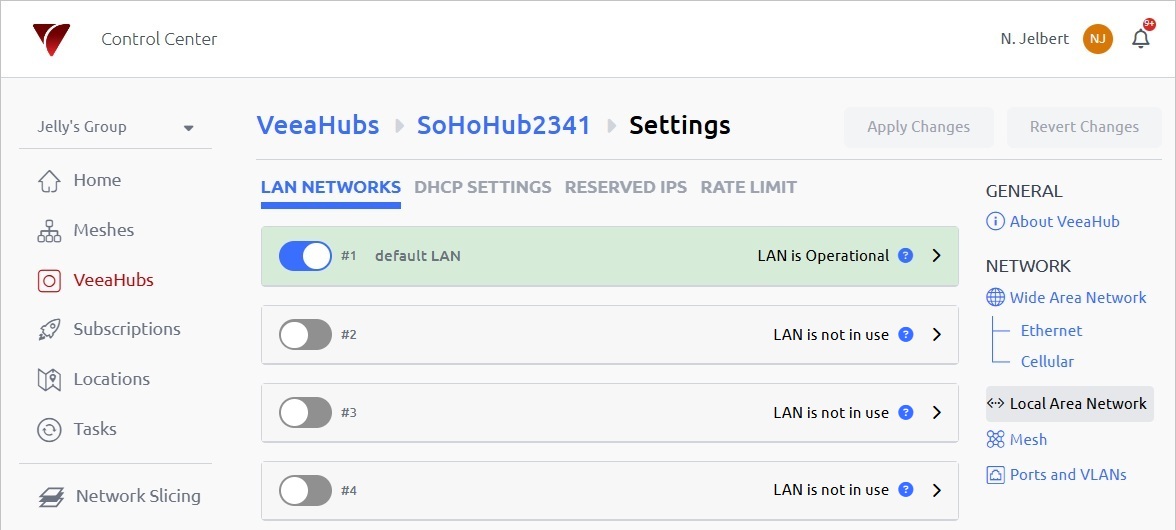Viewport: 1176px width, 530px height.
Task: Open Subscriptions in sidebar
Action: point(127,330)
